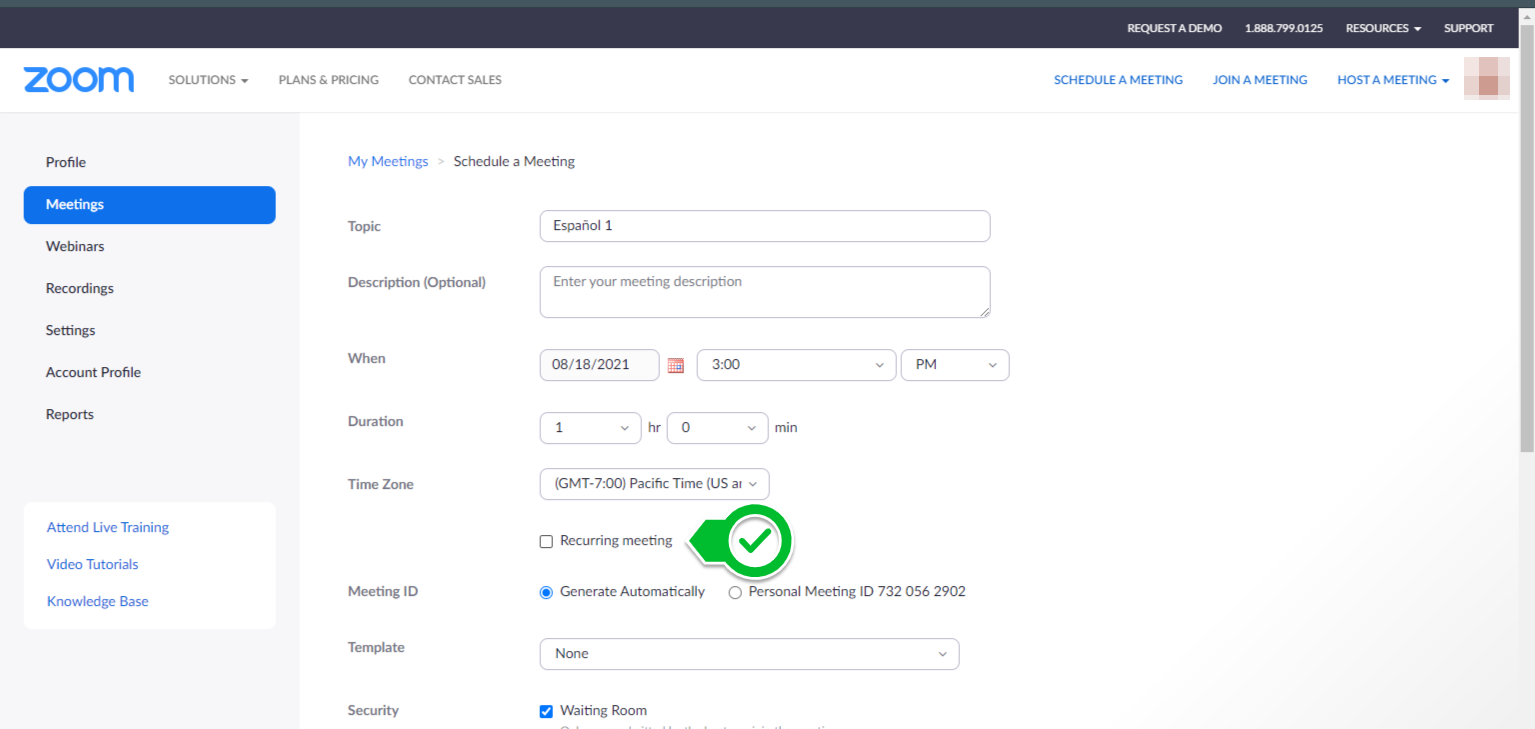The height and width of the screenshot is (729, 1535).
Task: Open the duration hours dropdown
Action: pos(590,428)
